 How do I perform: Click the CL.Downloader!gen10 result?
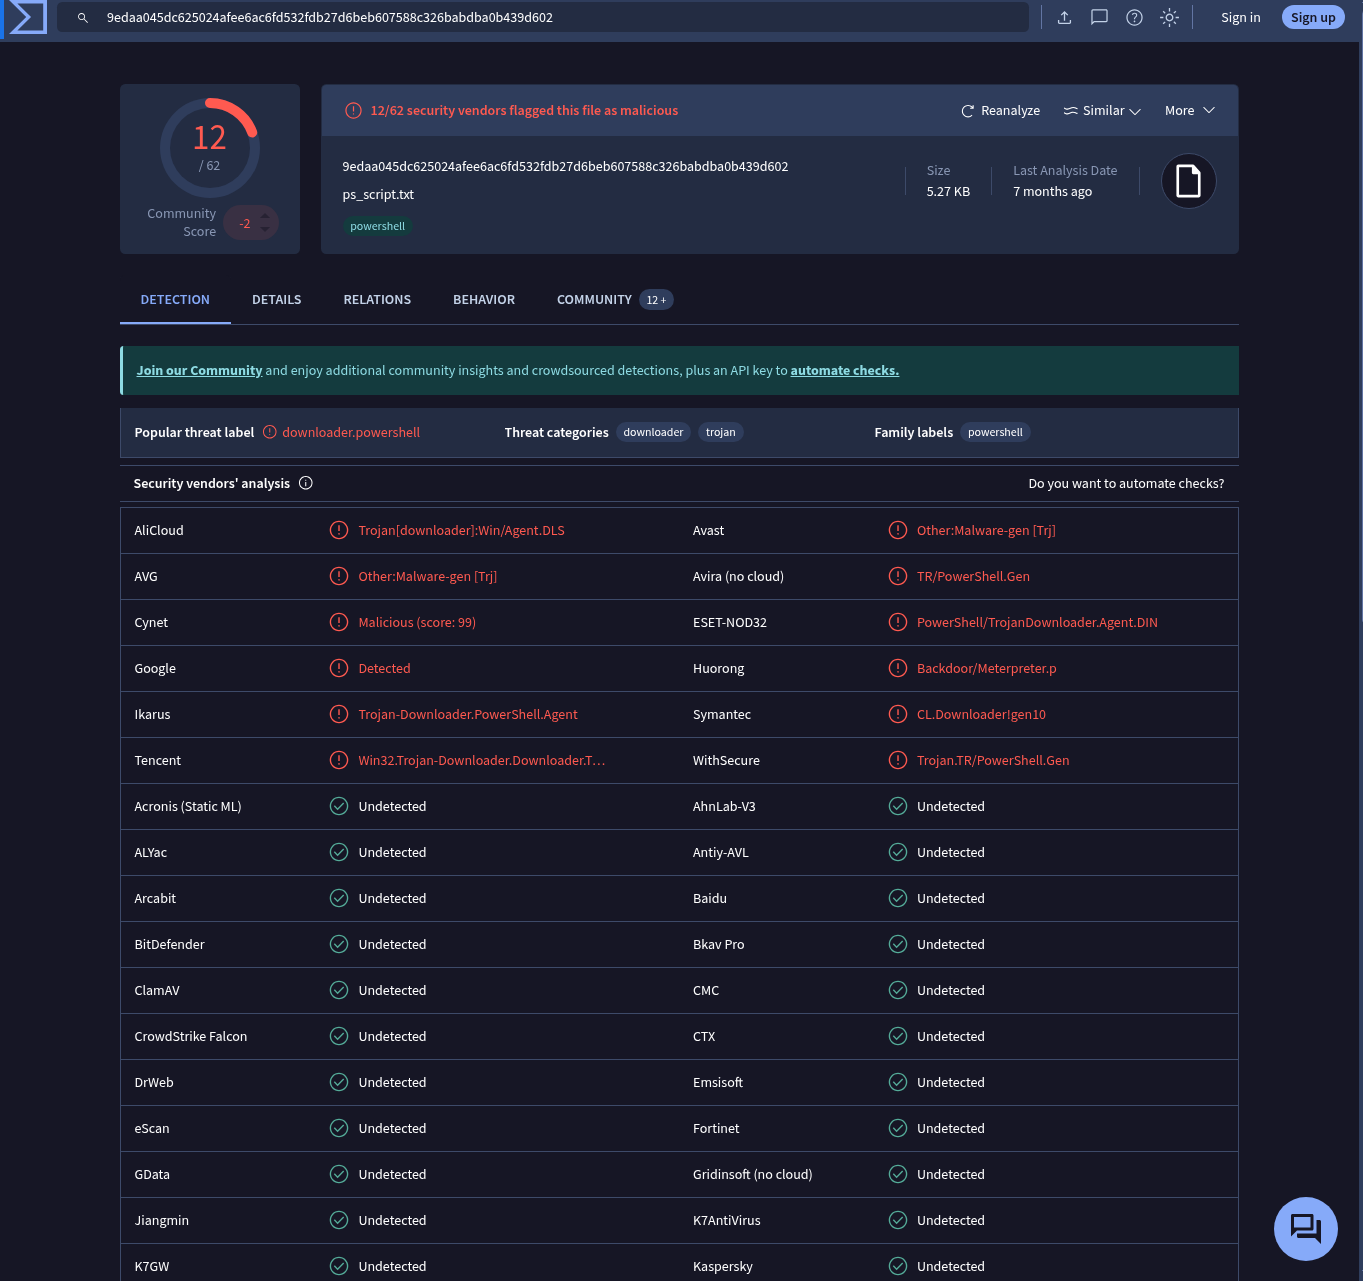[x=981, y=714]
